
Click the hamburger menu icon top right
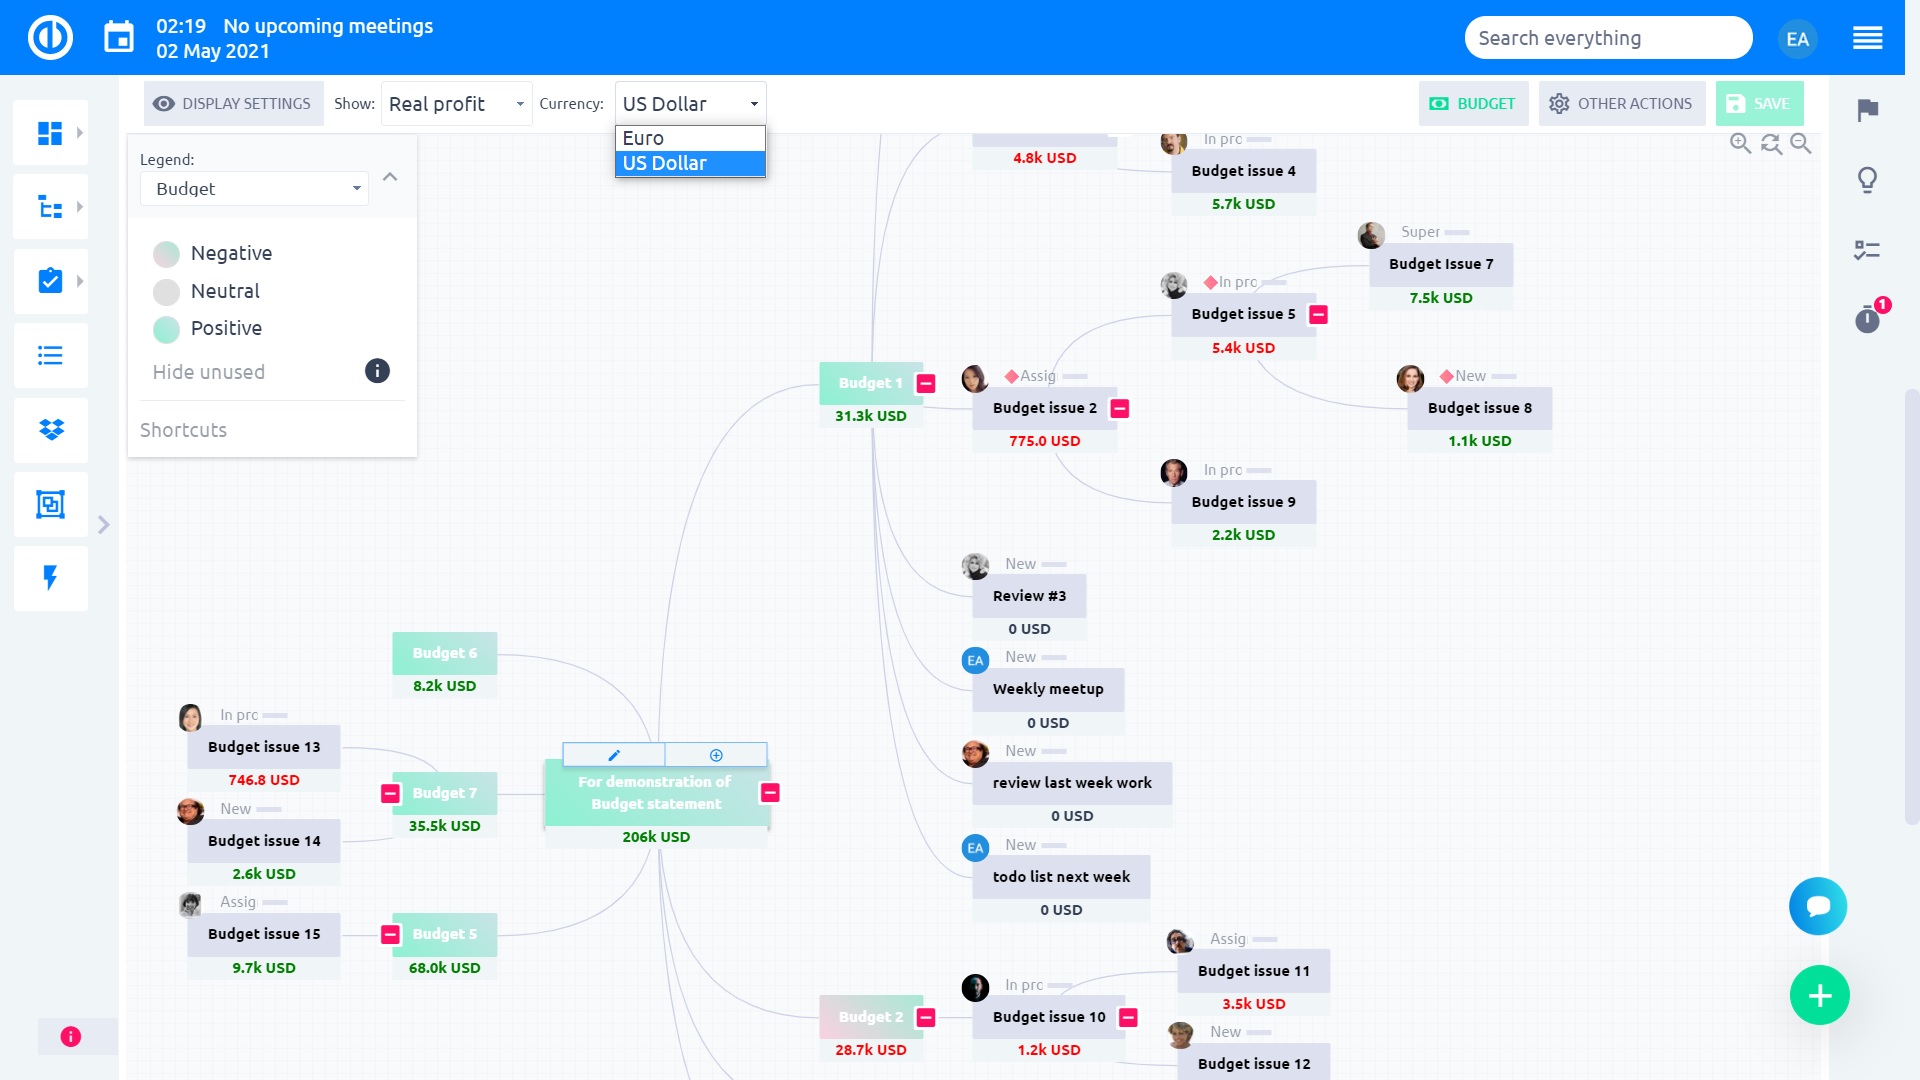tap(1869, 37)
